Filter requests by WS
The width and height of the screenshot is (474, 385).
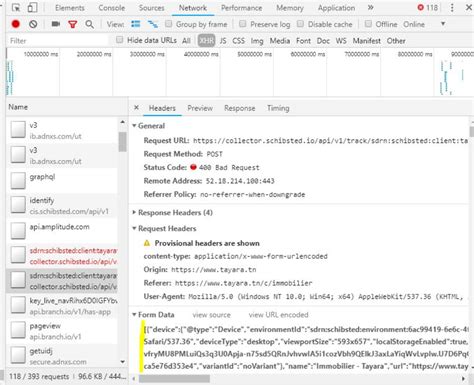click(x=341, y=41)
